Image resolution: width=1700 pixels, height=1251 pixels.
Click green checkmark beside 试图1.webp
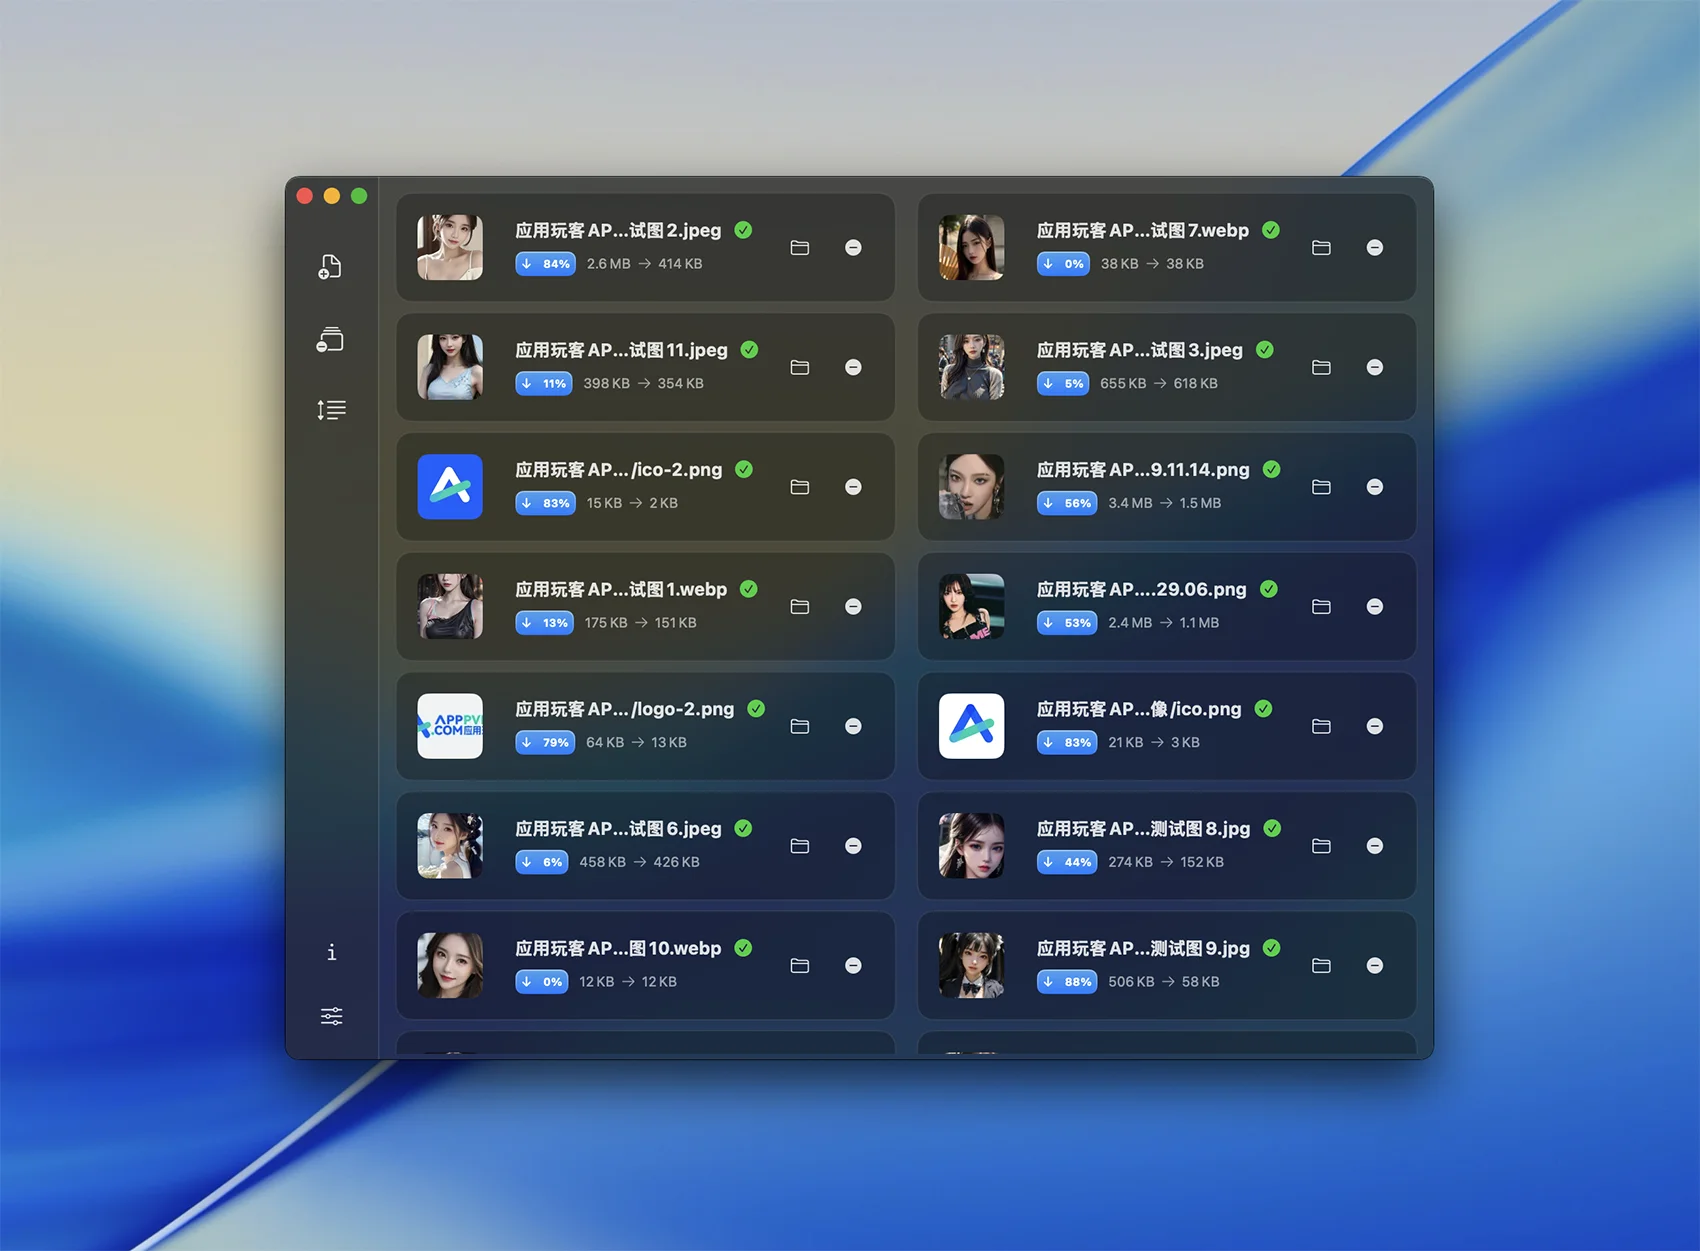pos(748,589)
